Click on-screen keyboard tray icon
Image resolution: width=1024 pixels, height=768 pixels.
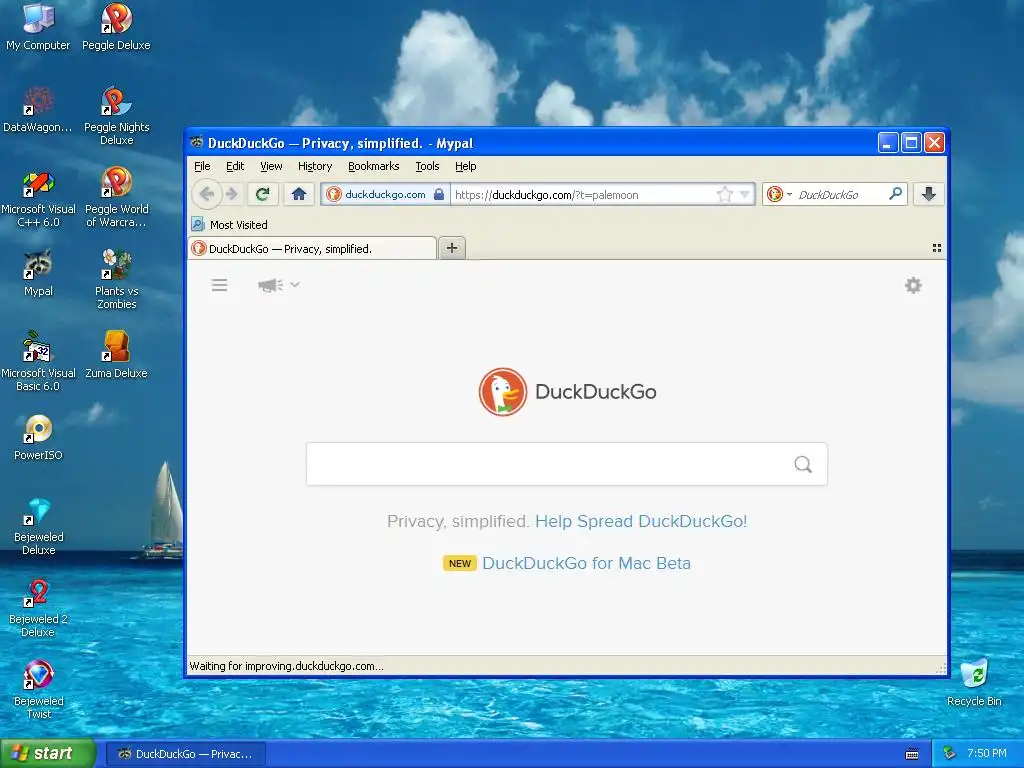click(912, 754)
